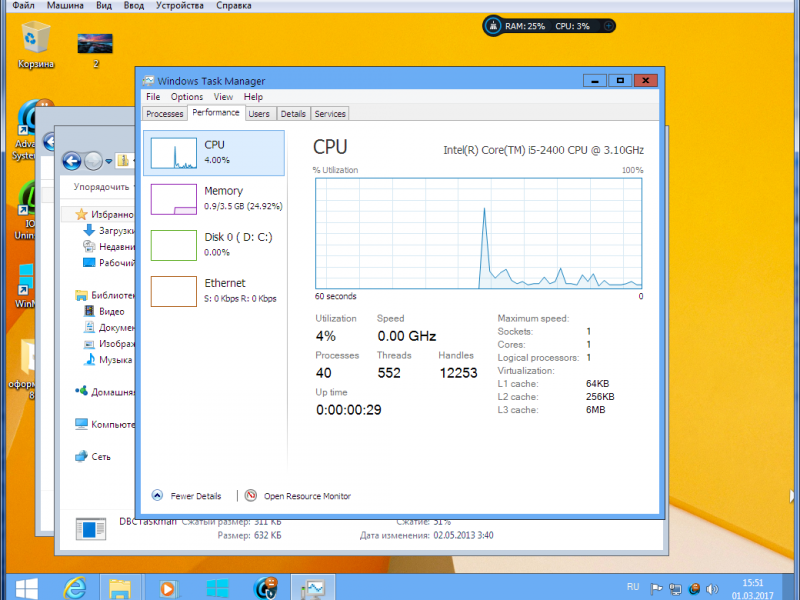Switch to the Processes tab

point(164,114)
